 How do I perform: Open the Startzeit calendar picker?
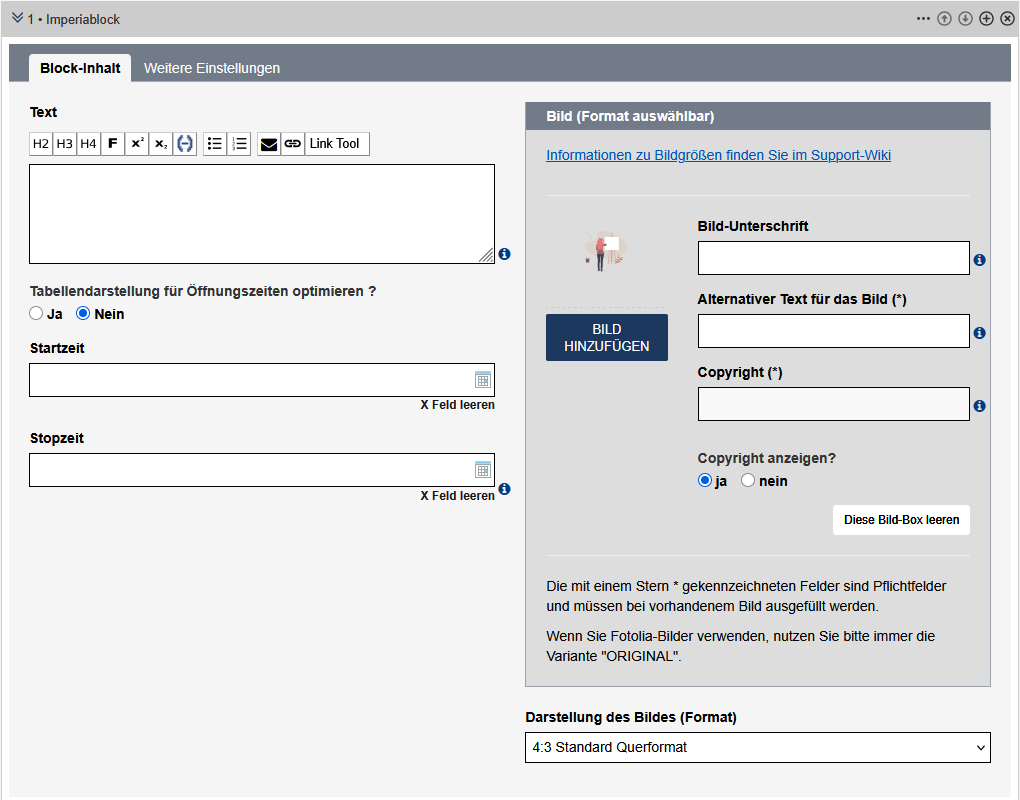[483, 380]
